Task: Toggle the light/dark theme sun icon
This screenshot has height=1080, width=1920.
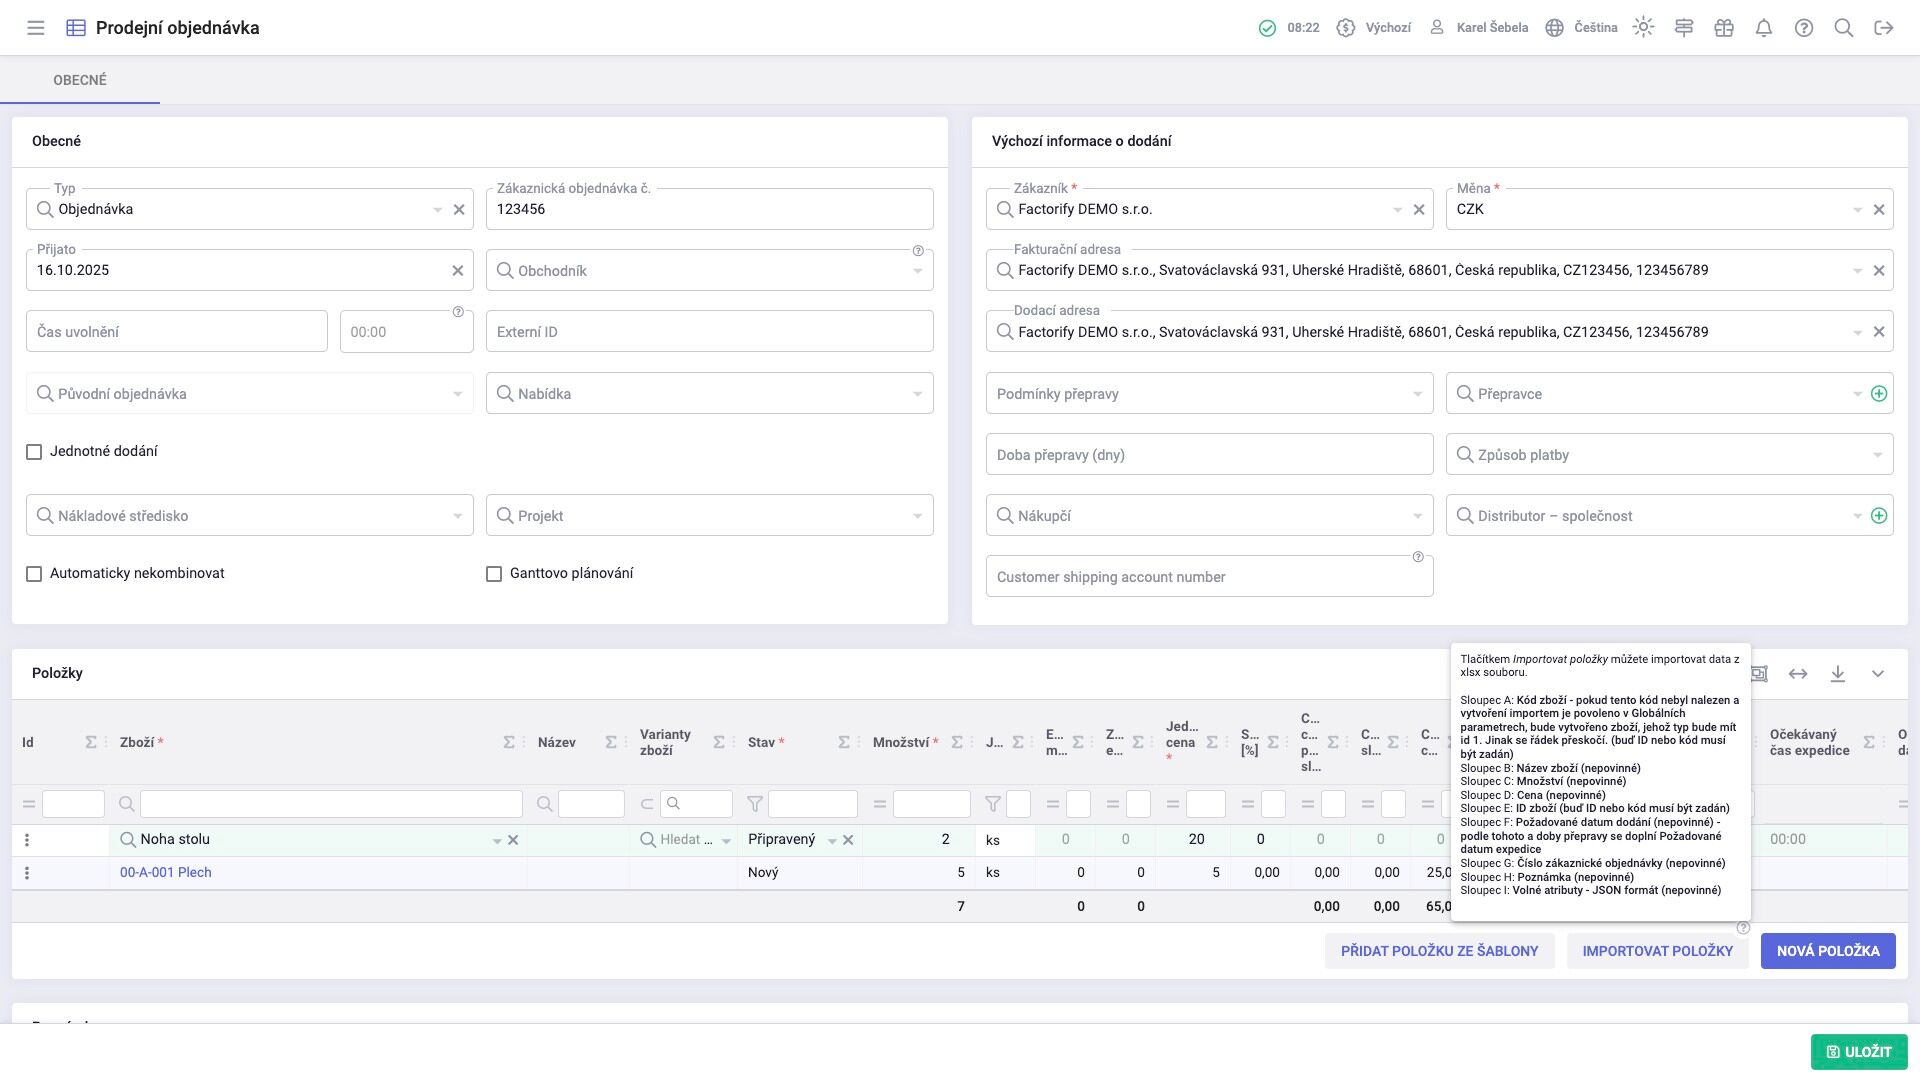Action: [1643, 28]
